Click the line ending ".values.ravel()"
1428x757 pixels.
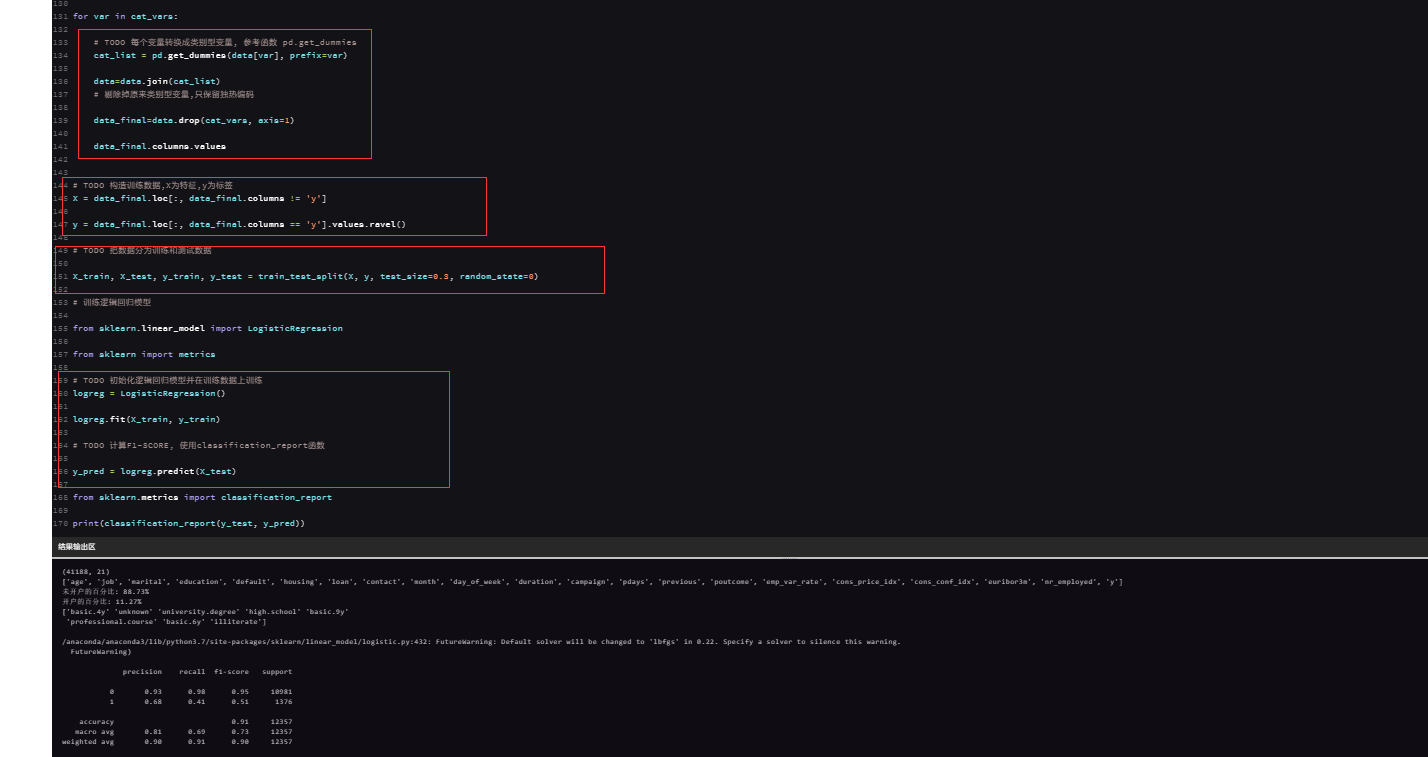click(240, 224)
